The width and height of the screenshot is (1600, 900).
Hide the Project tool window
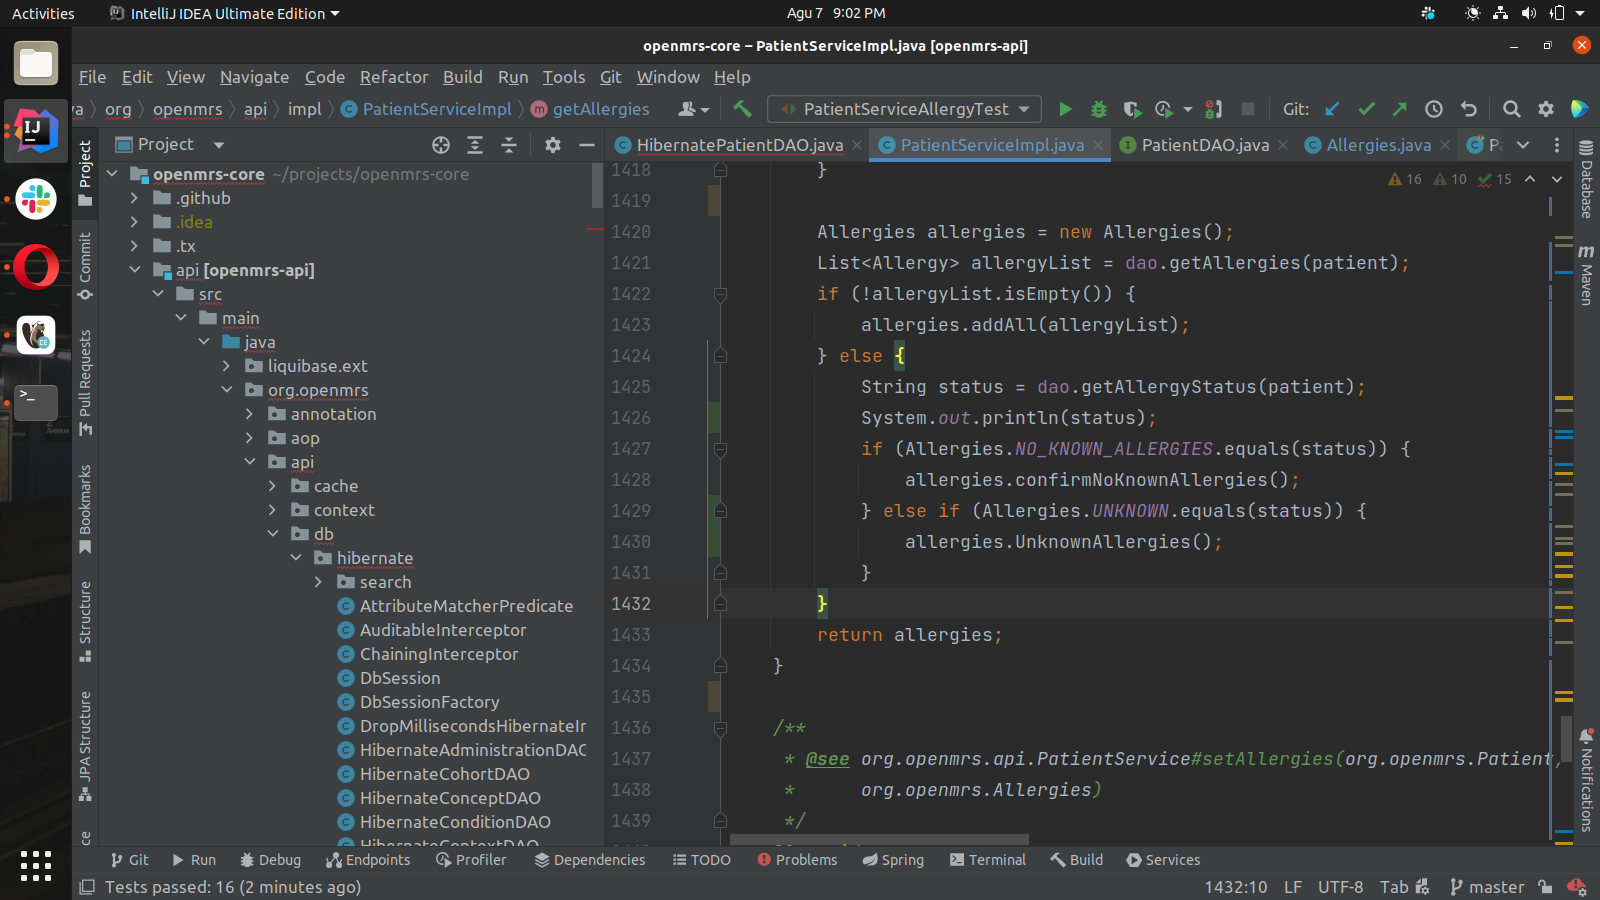587,145
